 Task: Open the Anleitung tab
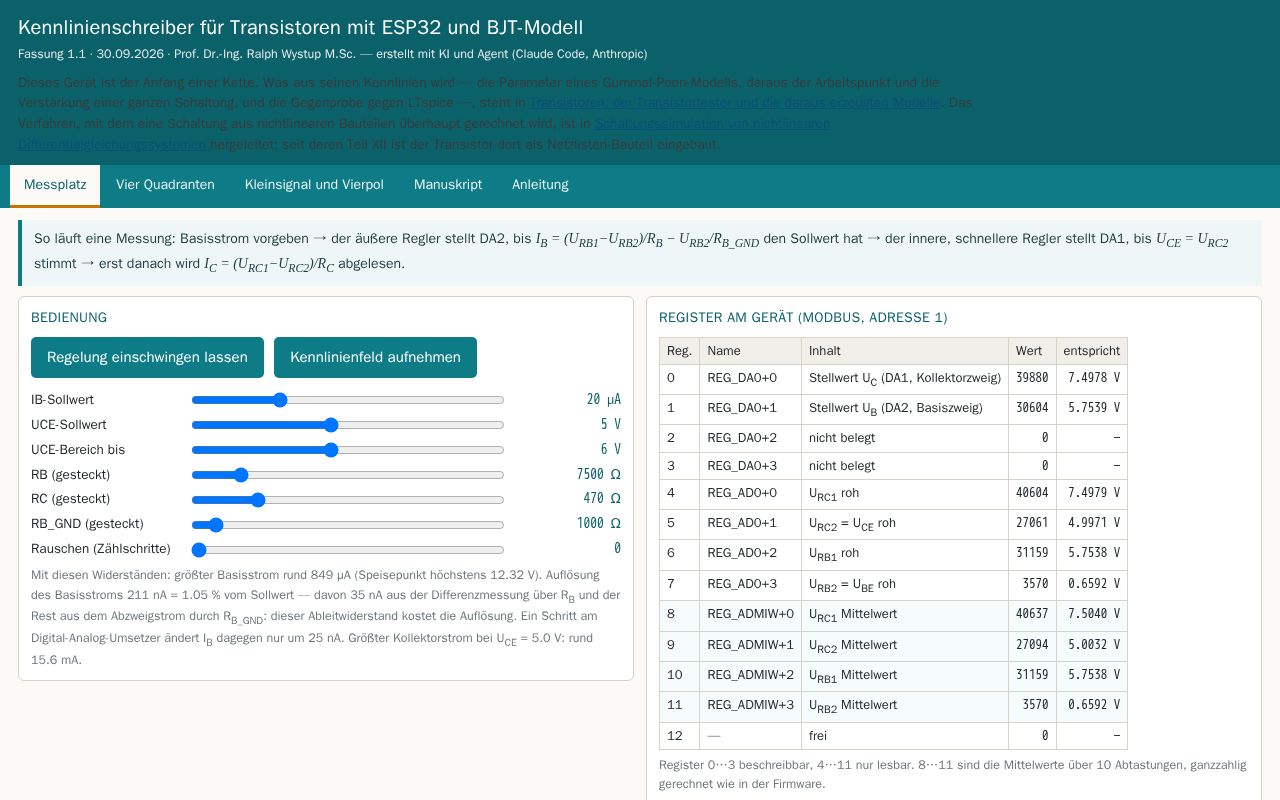(x=540, y=185)
